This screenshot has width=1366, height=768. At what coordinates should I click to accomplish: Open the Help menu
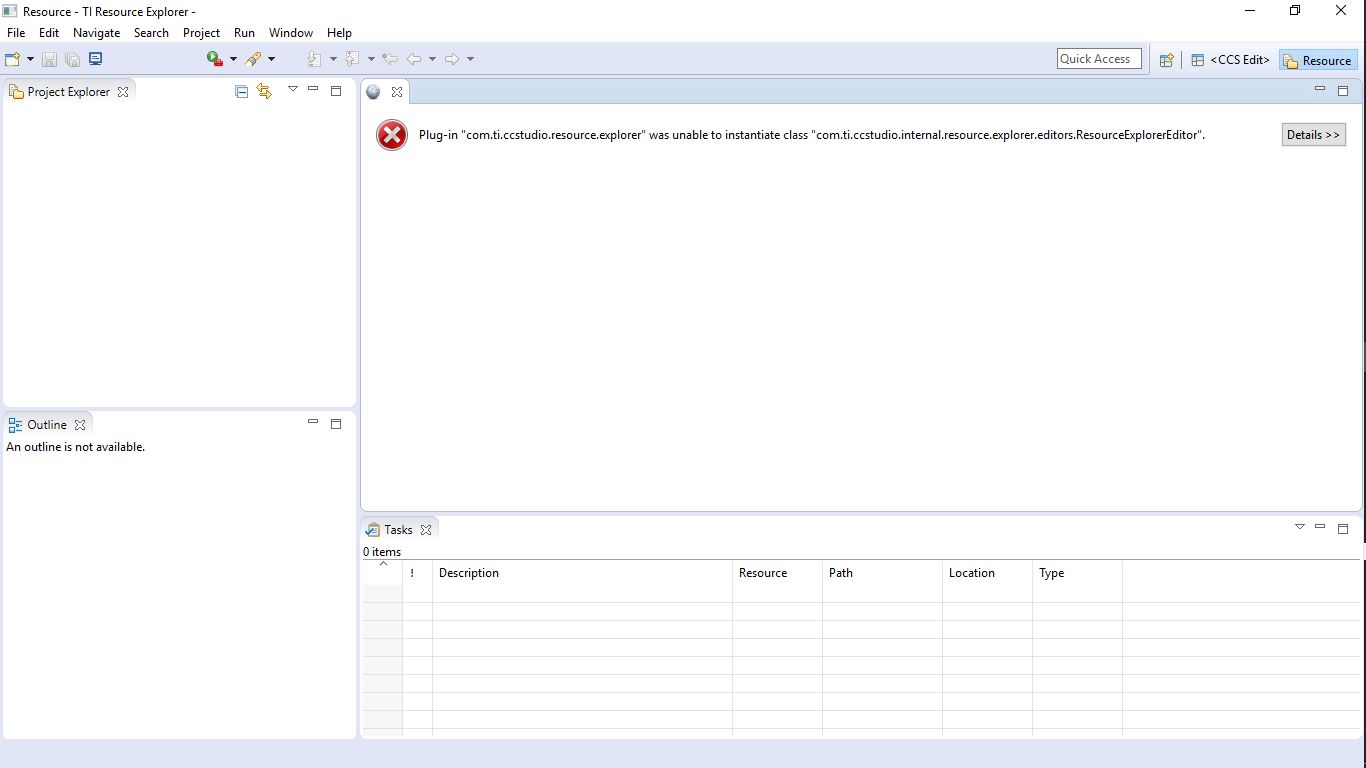[x=340, y=33]
